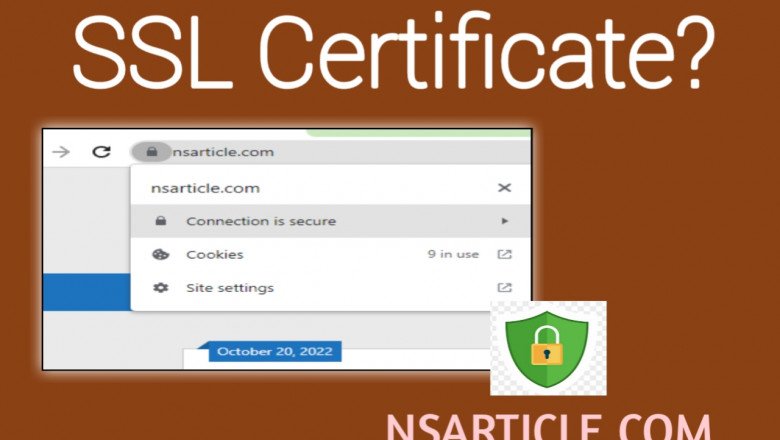
Task: Reload the page with the refresh icon
Action: coord(101,152)
